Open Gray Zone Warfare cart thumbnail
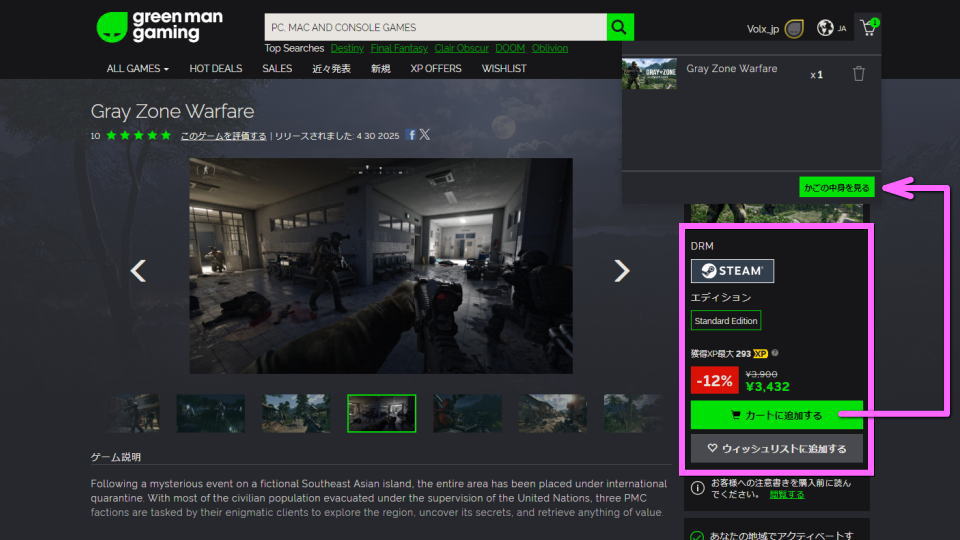 (649, 73)
